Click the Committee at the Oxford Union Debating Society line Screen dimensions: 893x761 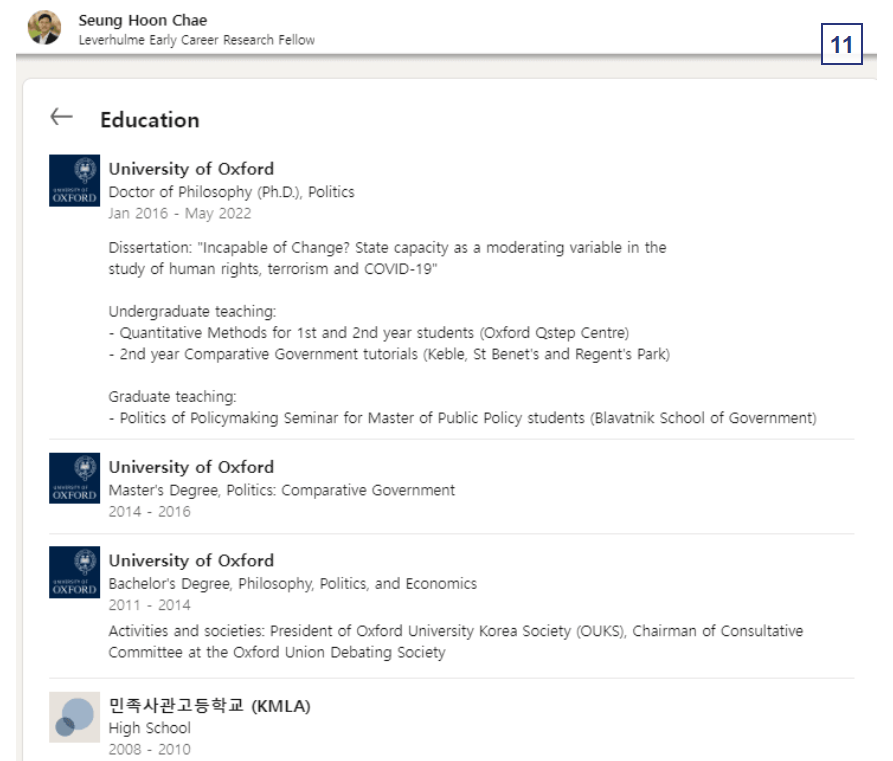click(x=277, y=653)
